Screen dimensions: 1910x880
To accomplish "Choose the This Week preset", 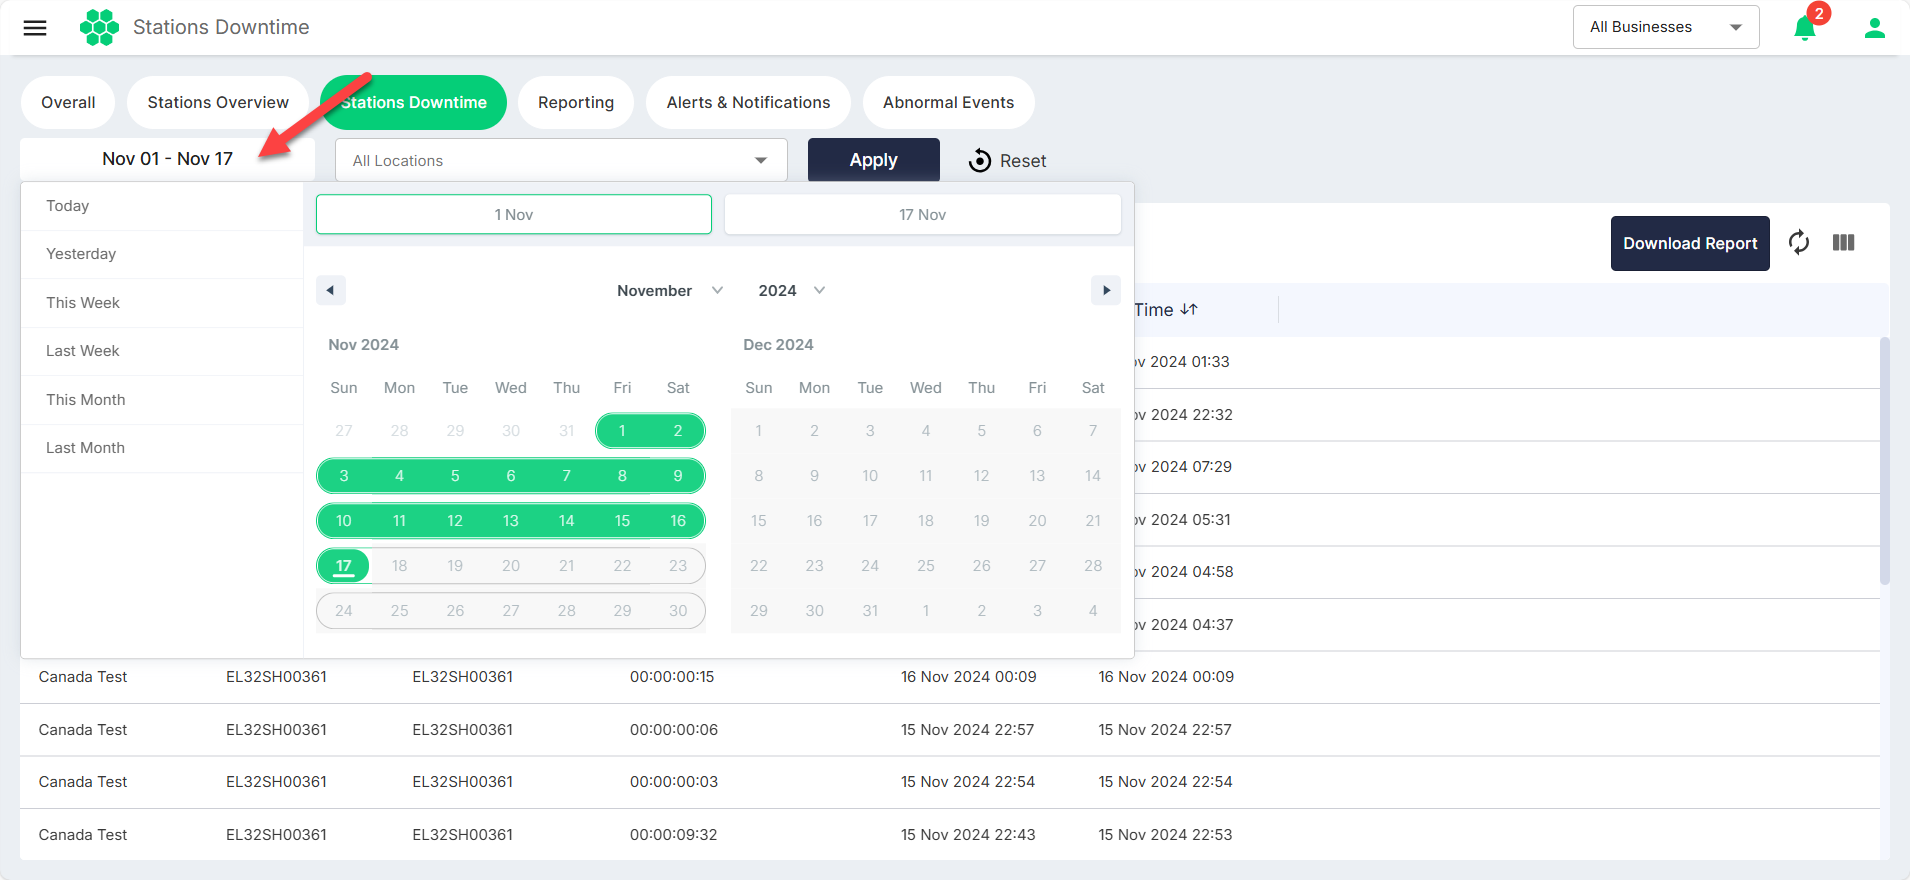I will [162, 303].
